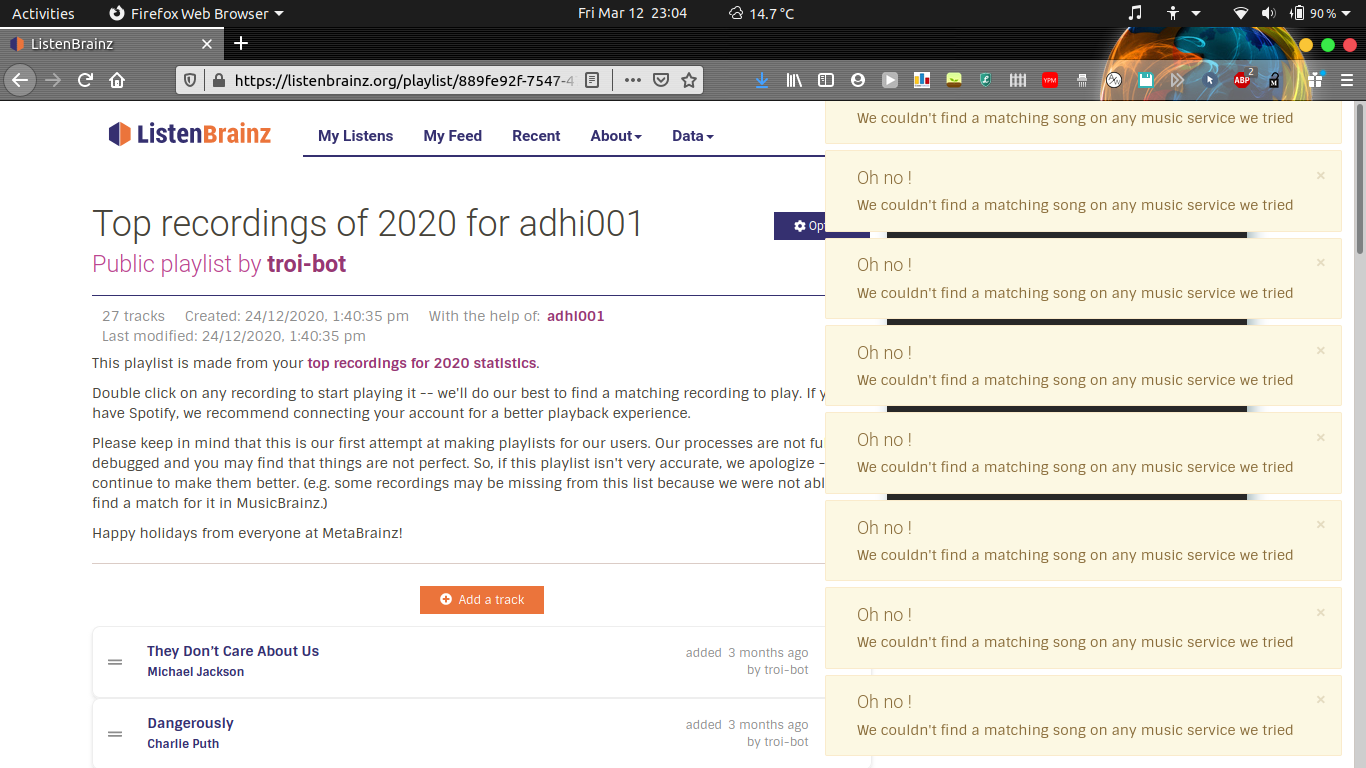The width and height of the screenshot is (1366, 768).
Task: Open the Recent listens page
Action: pos(536,136)
